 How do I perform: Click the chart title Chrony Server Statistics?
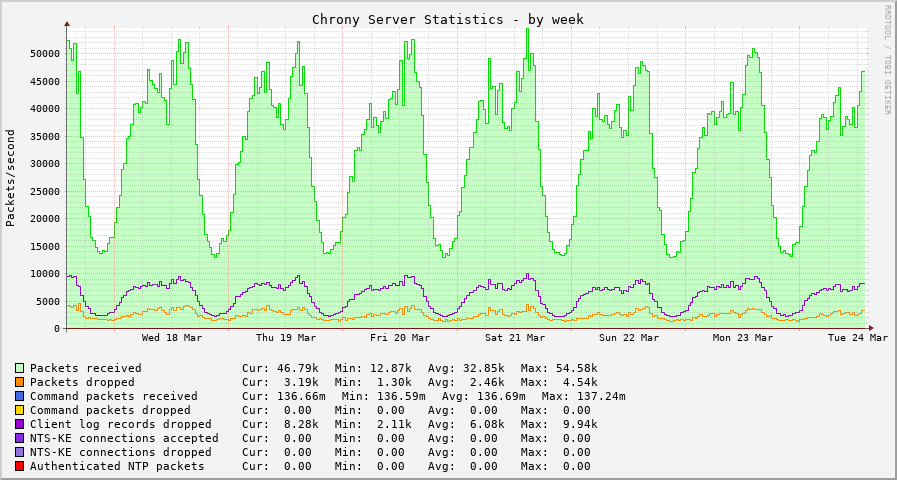click(x=448, y=19)
